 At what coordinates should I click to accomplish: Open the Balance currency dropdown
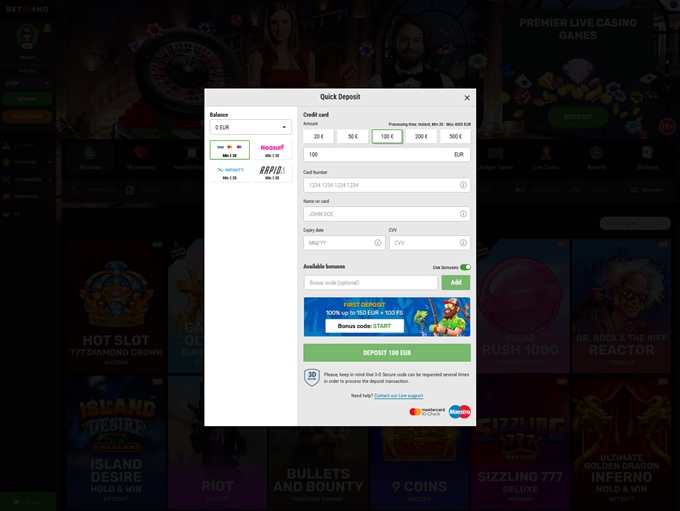(250, 128)
